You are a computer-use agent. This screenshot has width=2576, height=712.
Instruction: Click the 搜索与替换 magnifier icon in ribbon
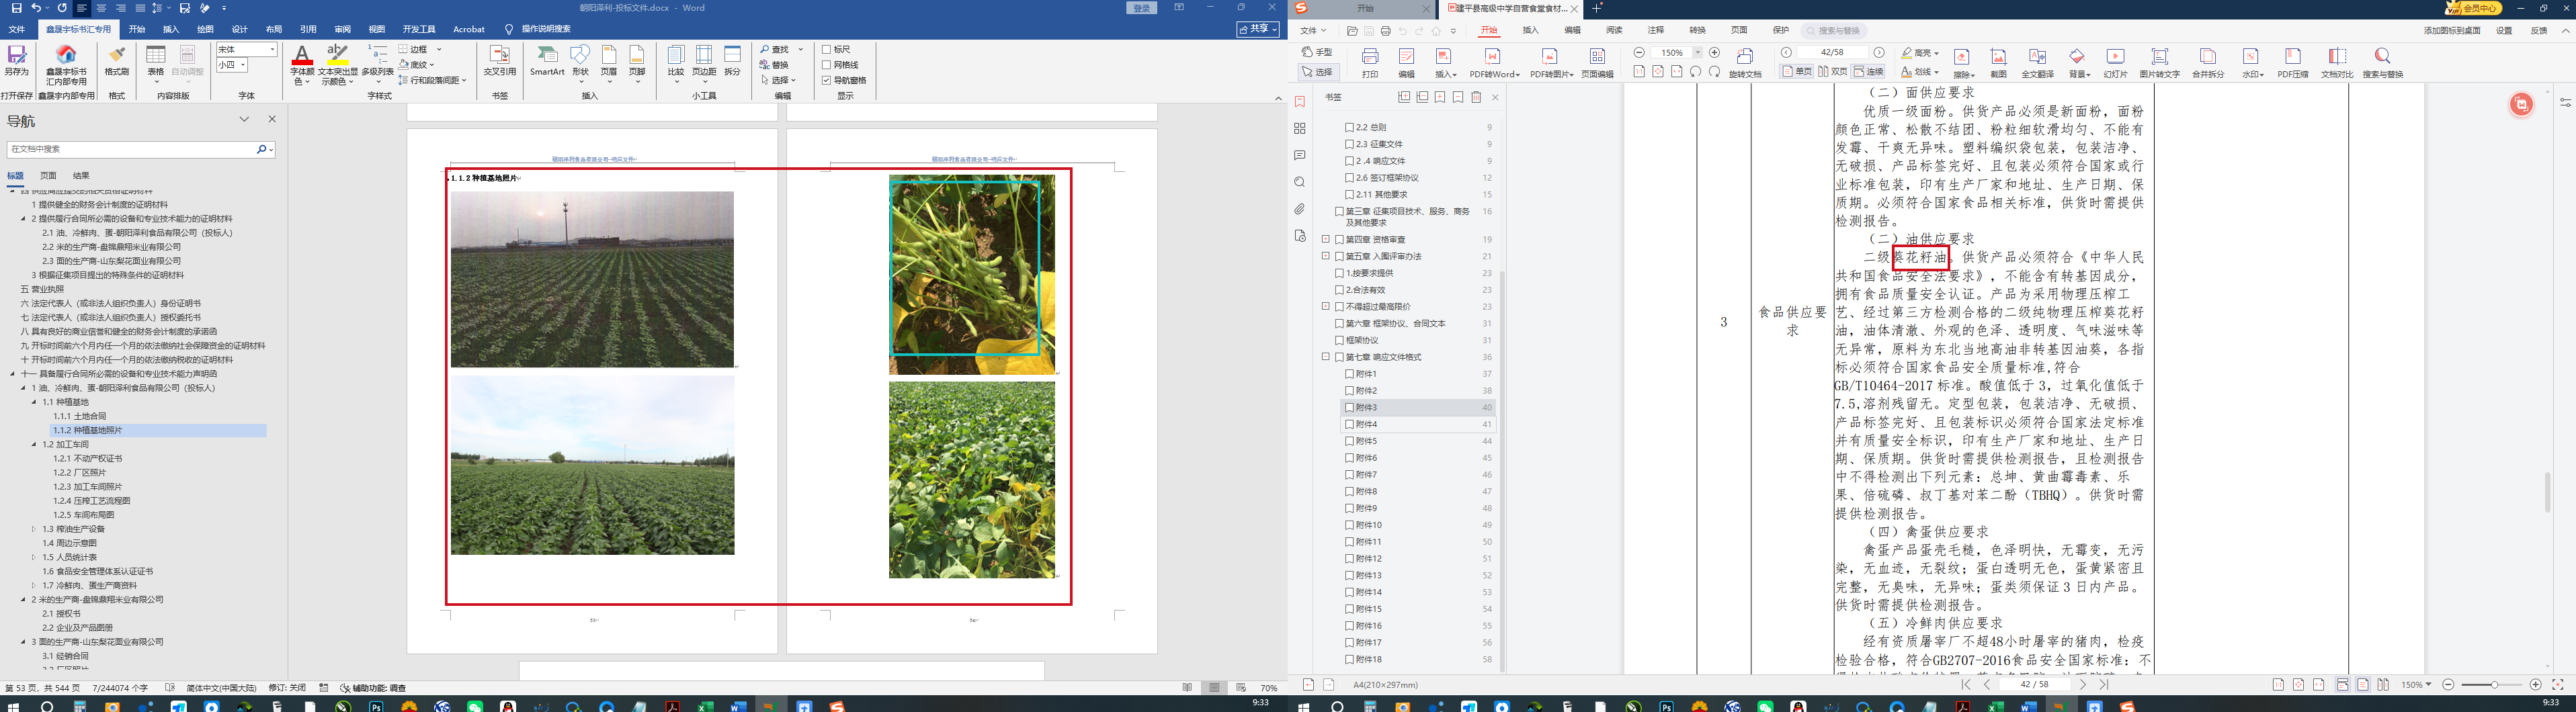coord(2382,57)
